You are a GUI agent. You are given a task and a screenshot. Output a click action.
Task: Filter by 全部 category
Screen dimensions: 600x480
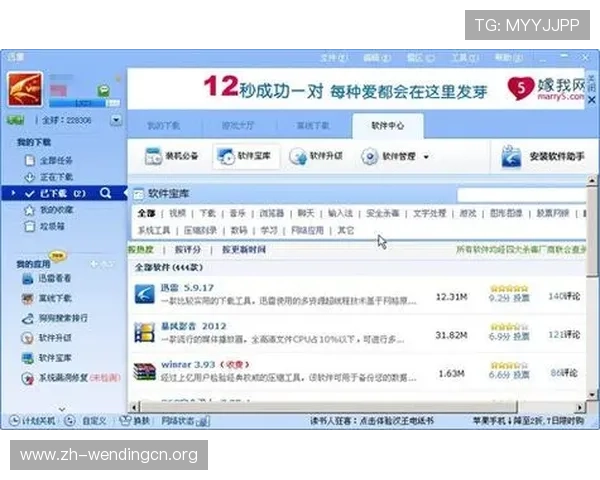147,213
